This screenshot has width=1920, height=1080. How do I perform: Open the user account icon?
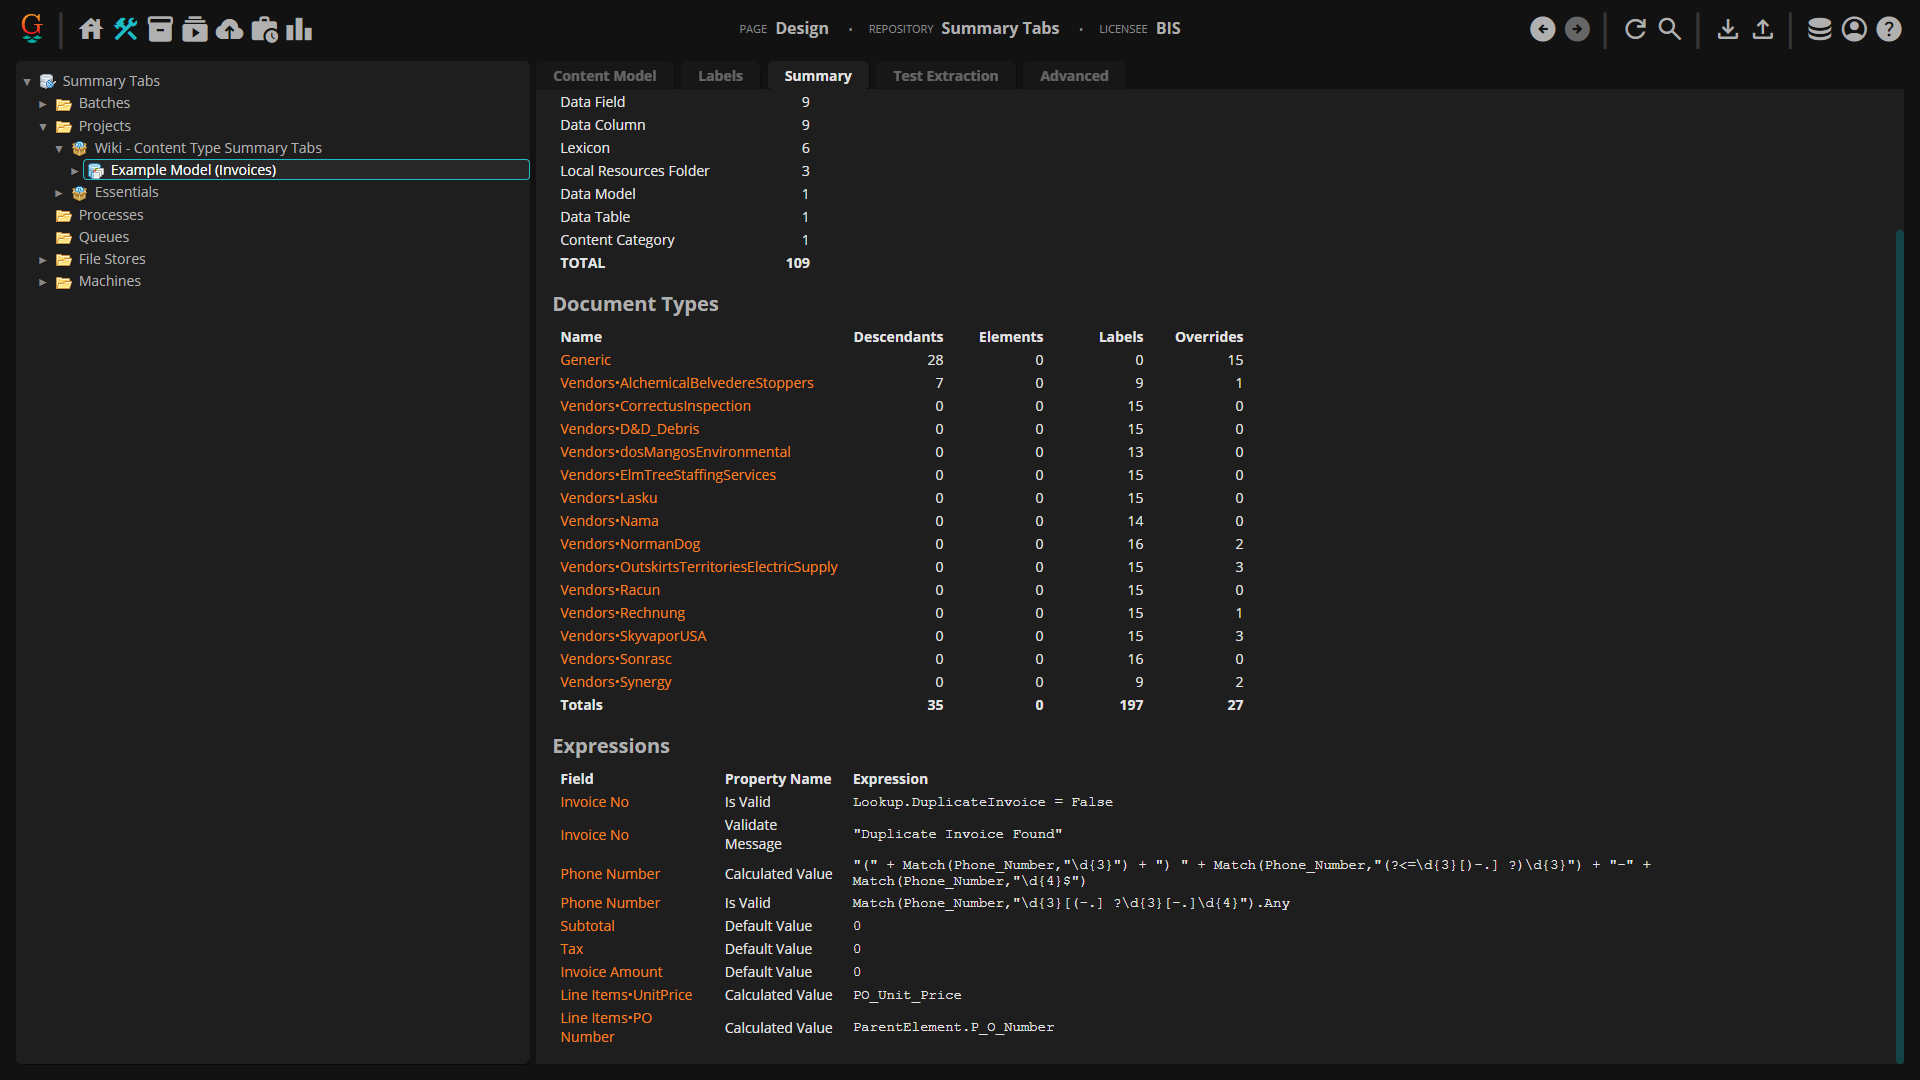point(1854,29)
